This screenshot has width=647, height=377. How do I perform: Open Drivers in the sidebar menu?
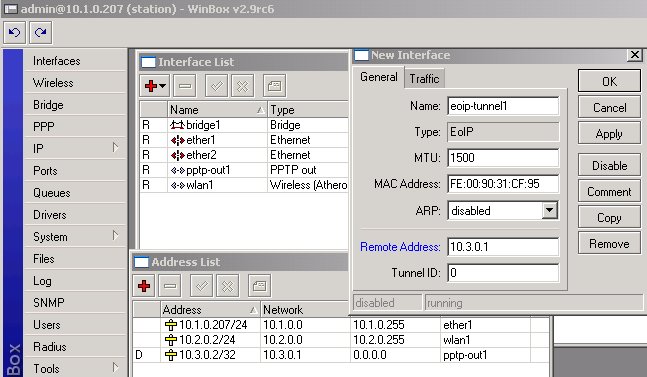point(75,215)
